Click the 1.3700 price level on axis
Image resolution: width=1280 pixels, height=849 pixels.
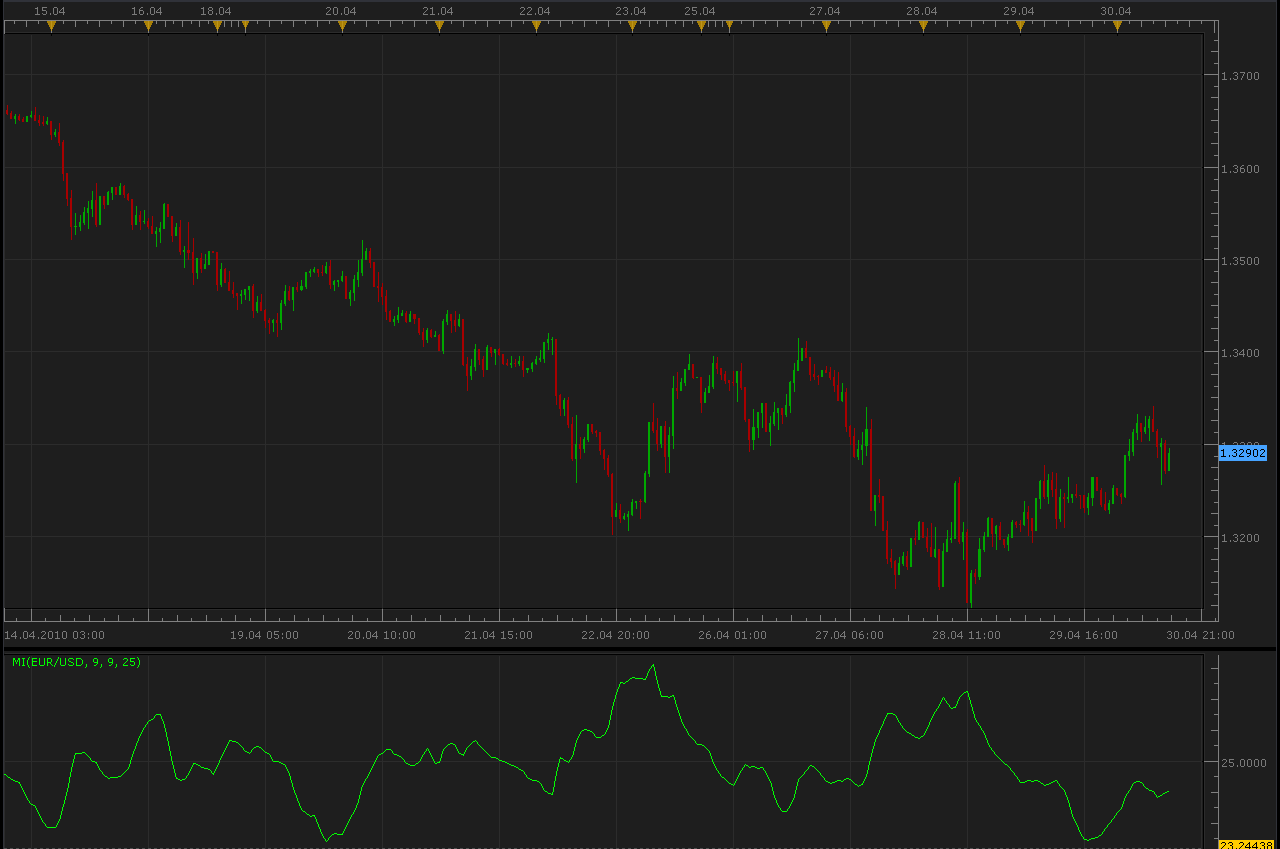click(1241, 75)
